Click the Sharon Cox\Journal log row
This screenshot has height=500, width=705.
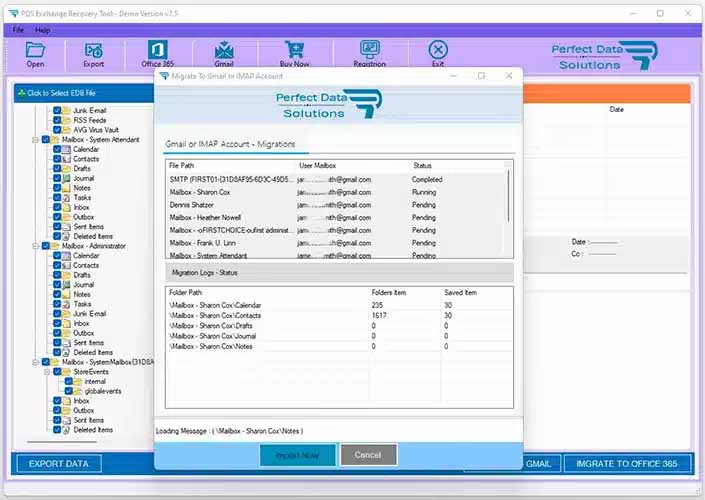[x=339, y=336]
